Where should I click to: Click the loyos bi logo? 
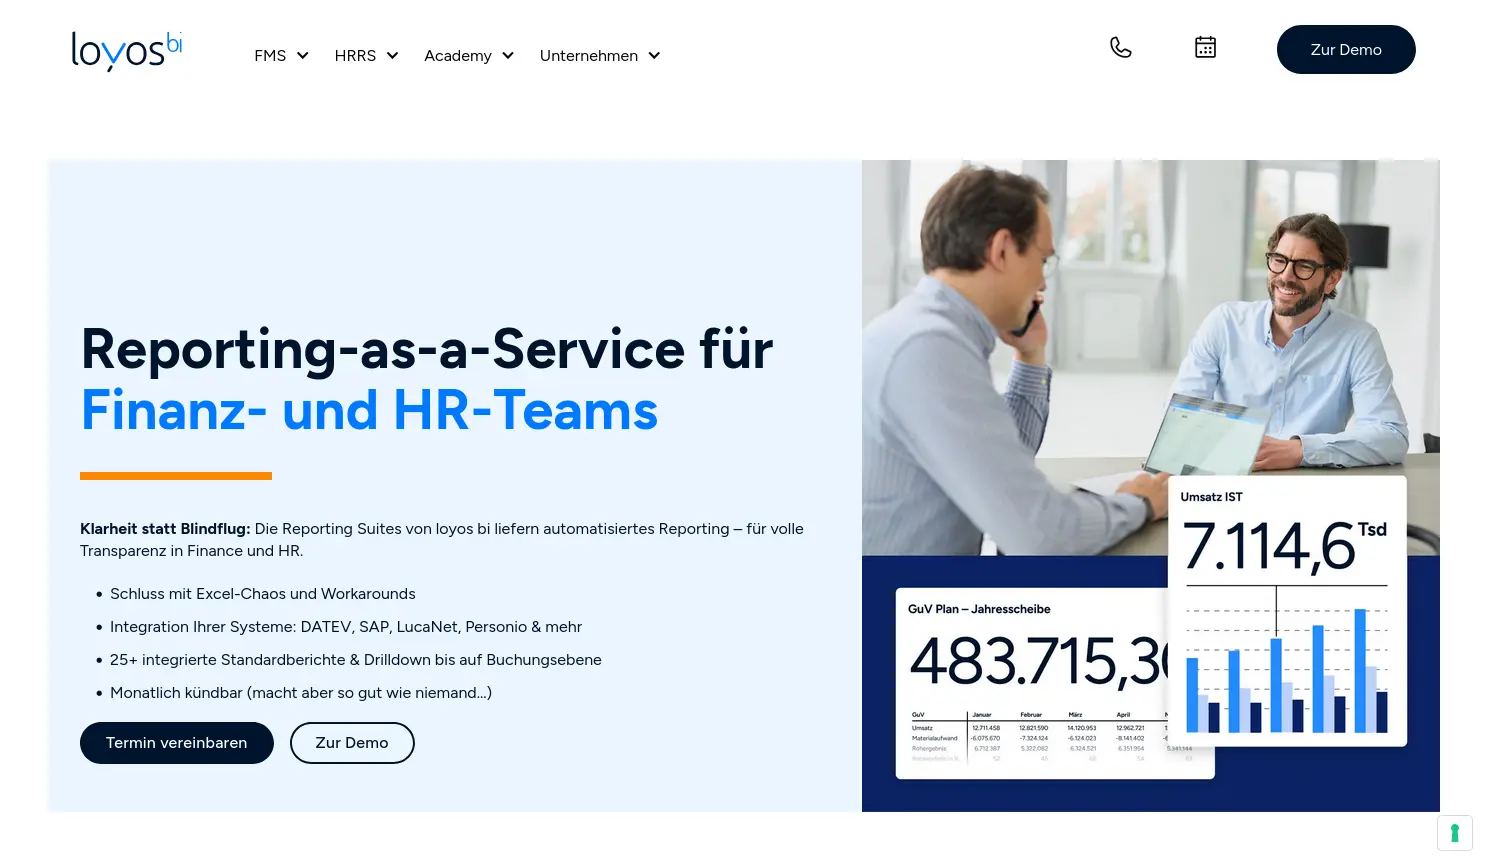[x=126, y=51]
